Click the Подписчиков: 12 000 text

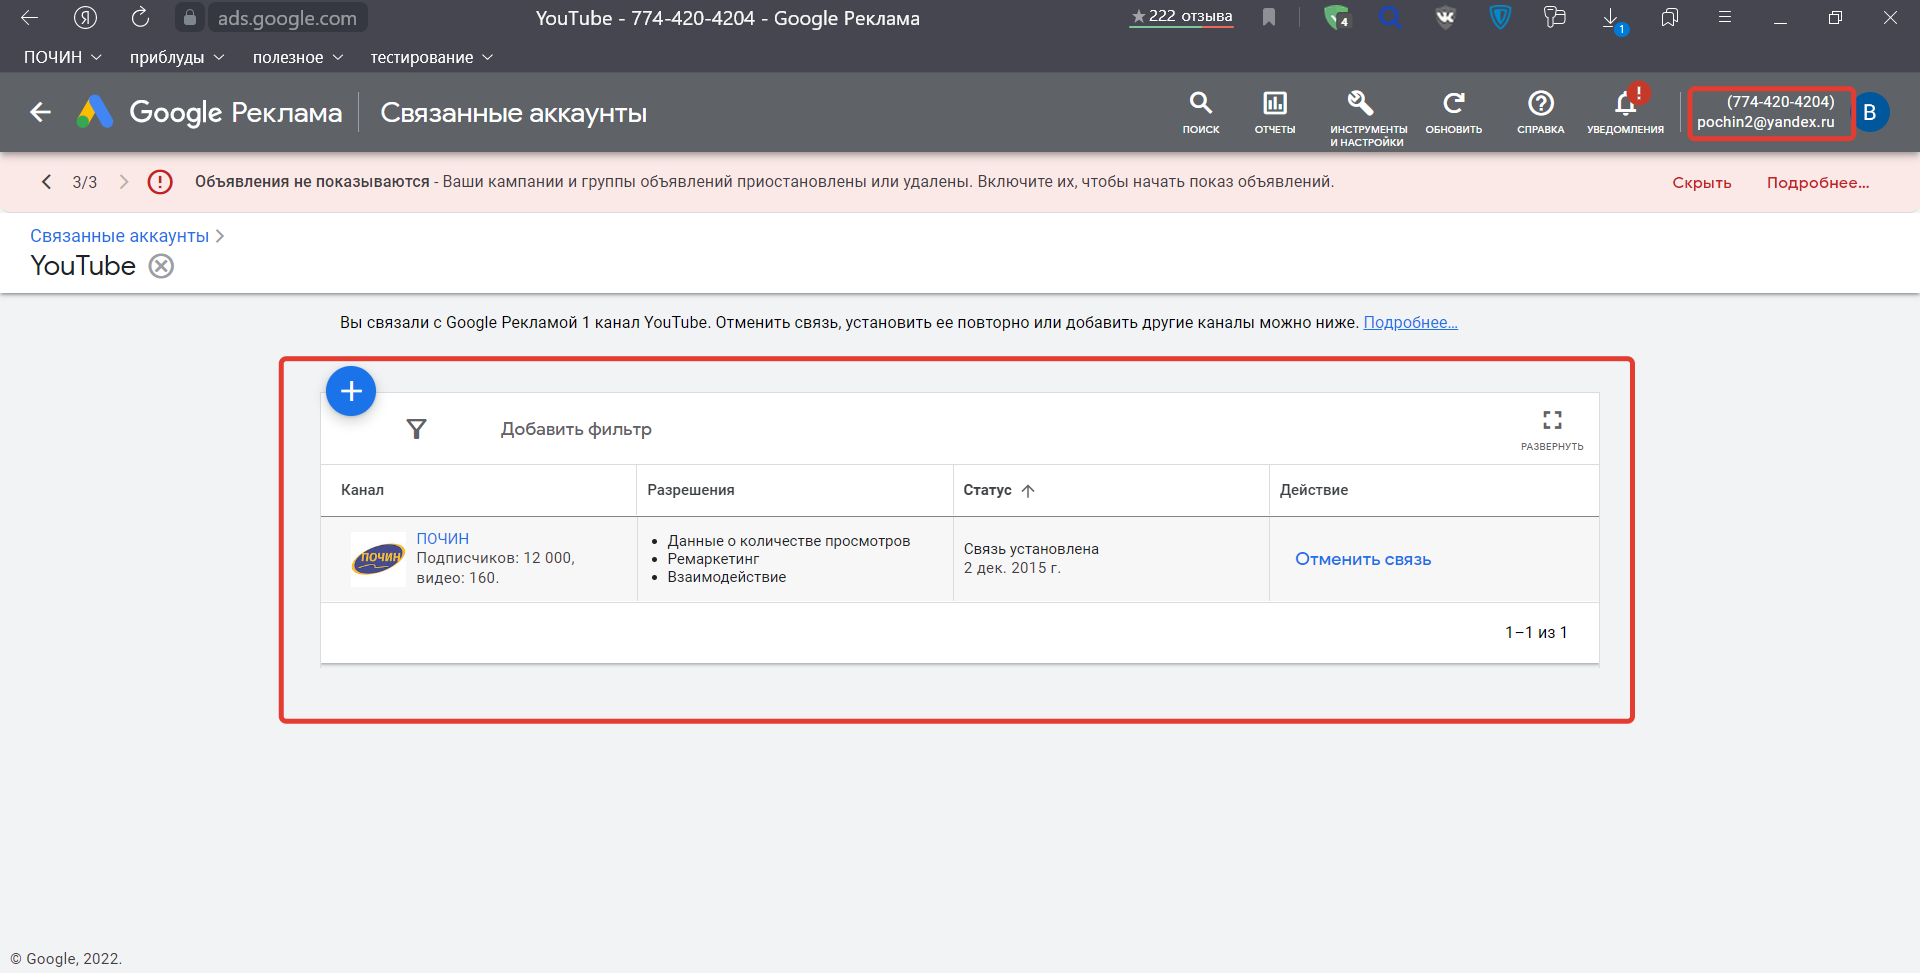point(495,558)
